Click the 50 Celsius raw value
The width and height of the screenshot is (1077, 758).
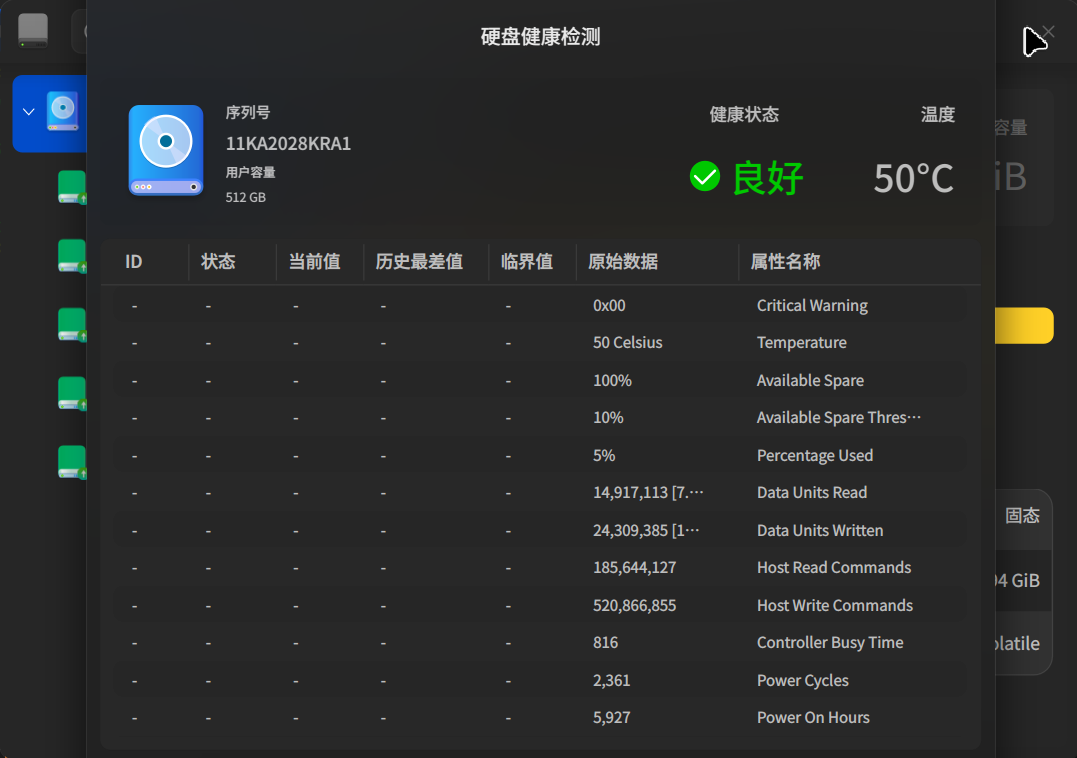[628, 343]
